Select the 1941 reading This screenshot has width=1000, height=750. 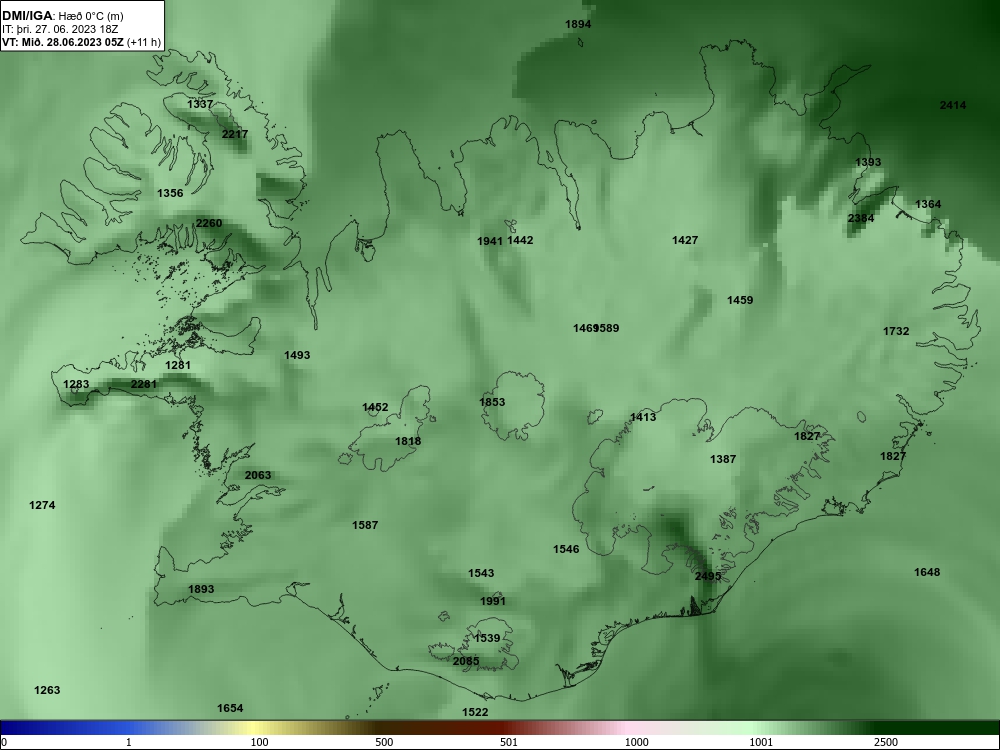pos(490,241)
